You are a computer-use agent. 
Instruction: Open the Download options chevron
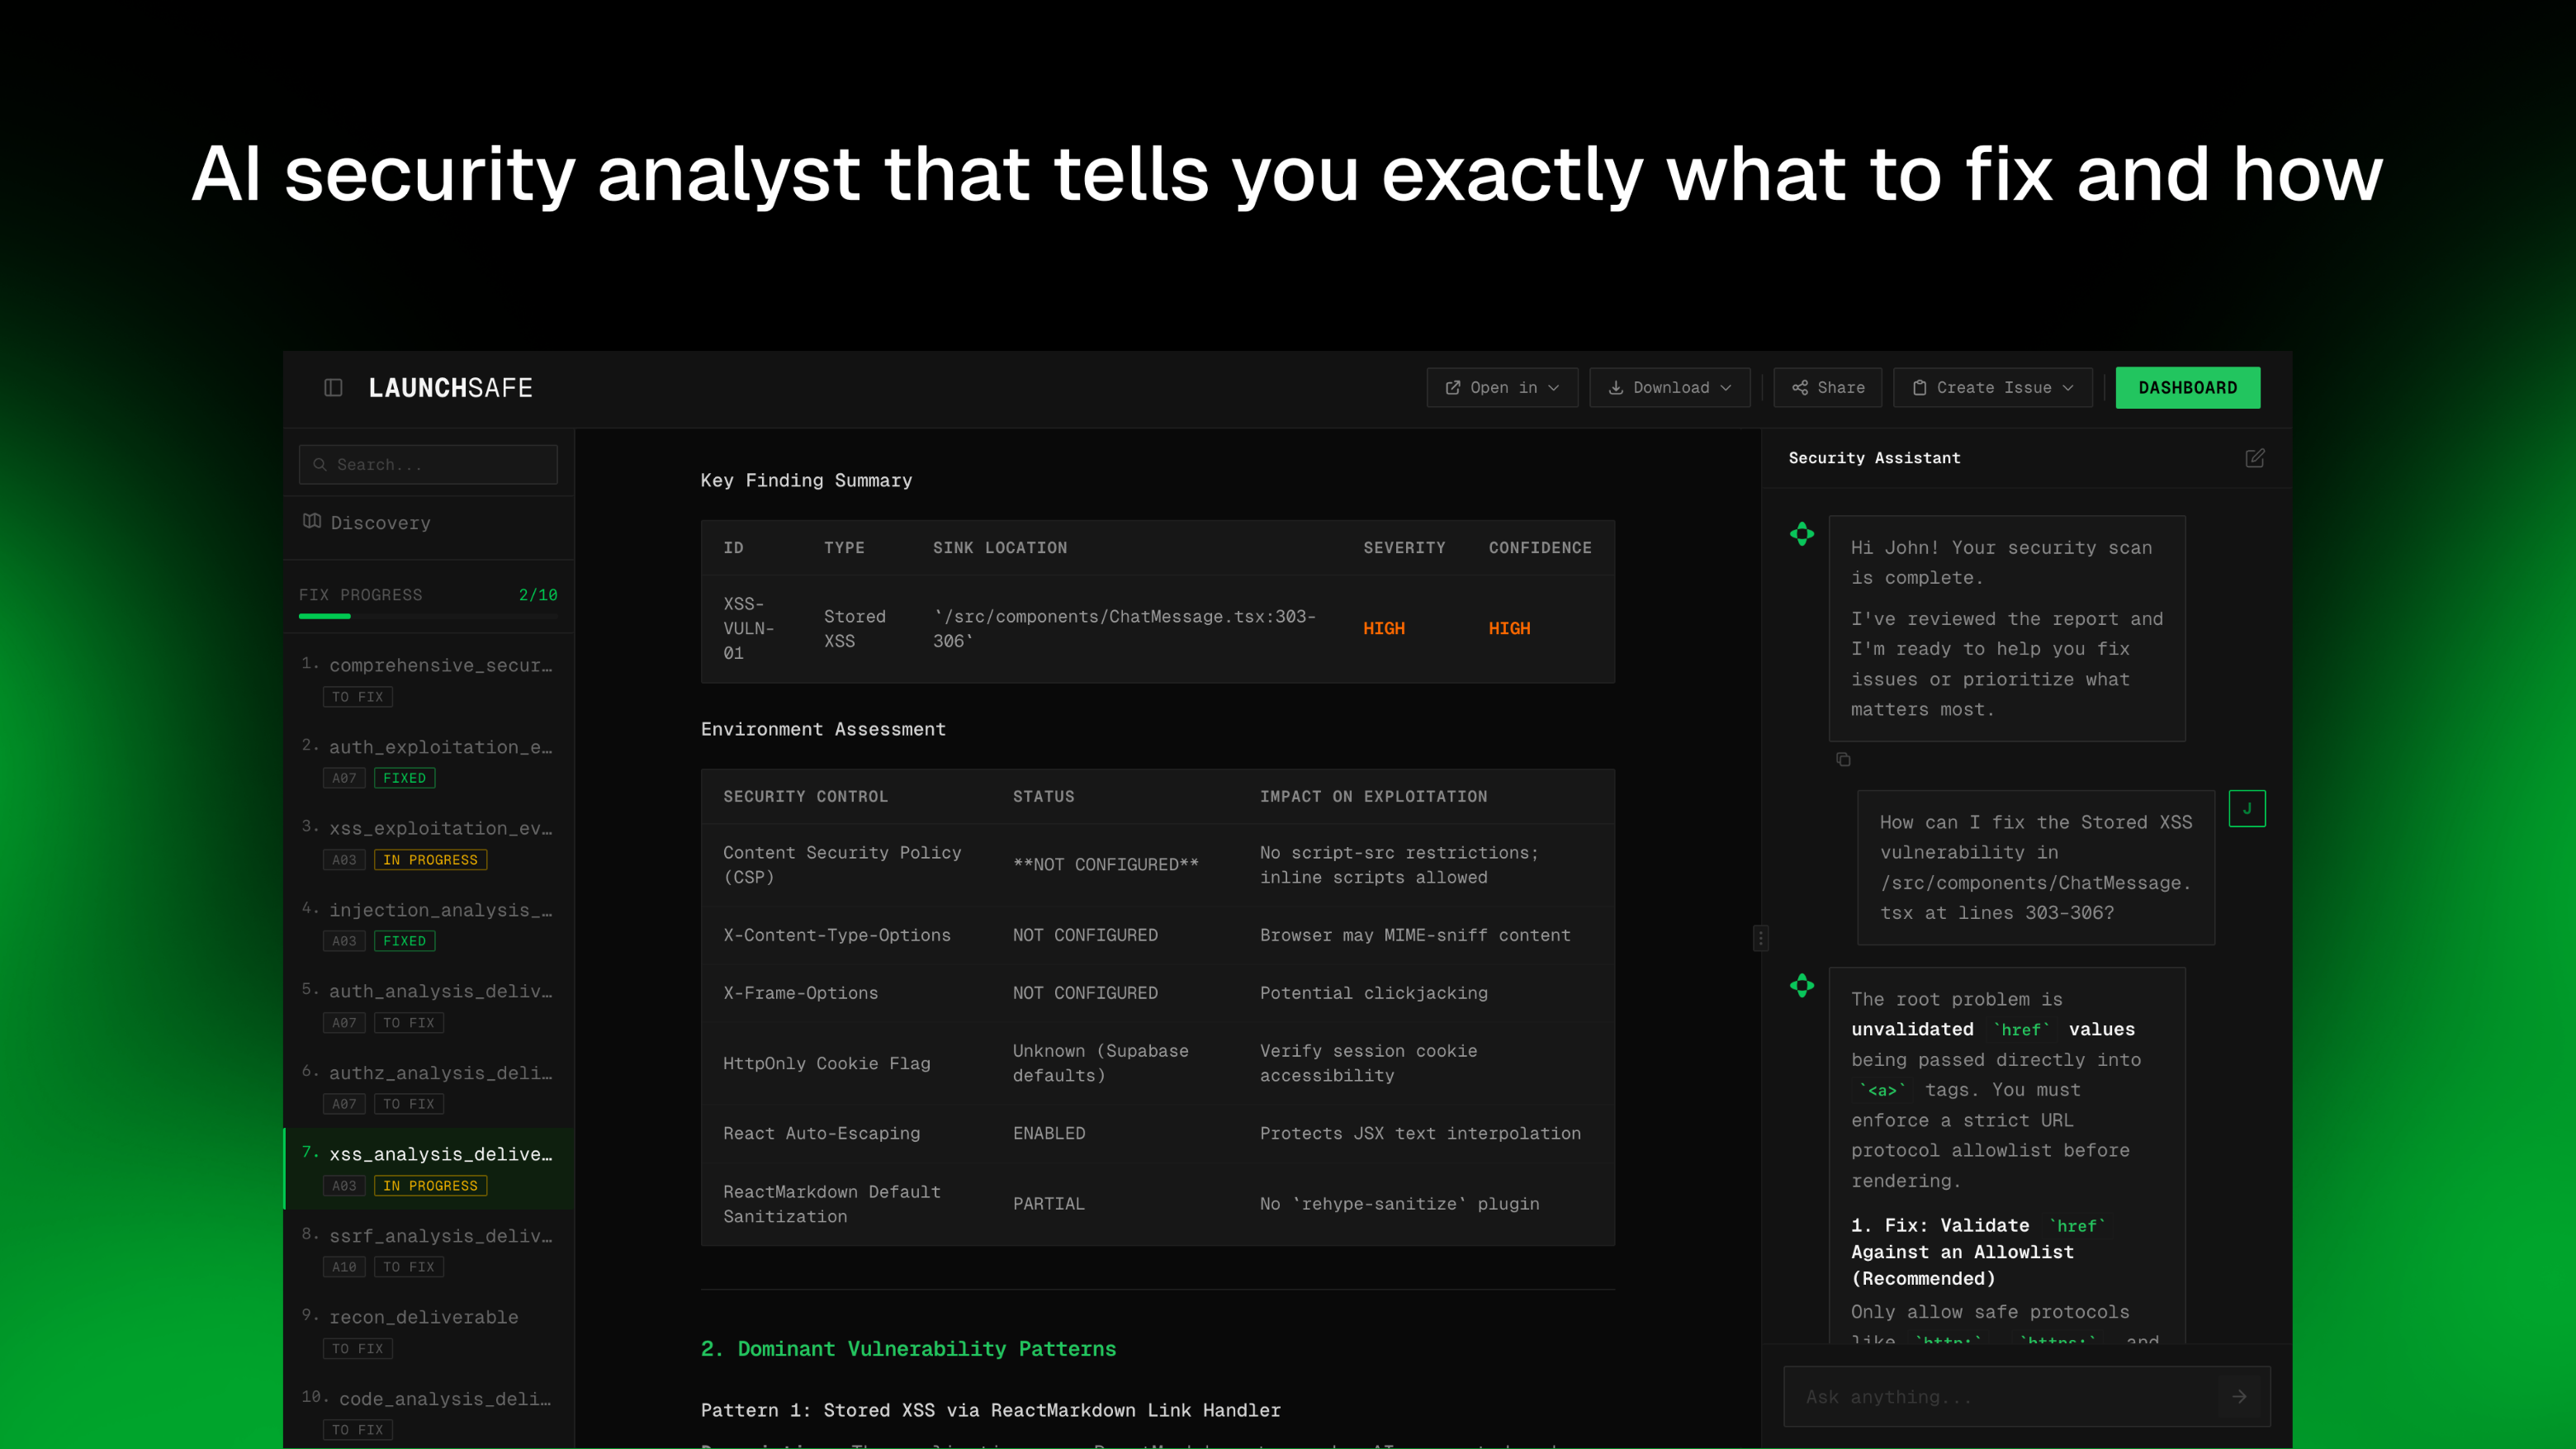(1727, 387)
